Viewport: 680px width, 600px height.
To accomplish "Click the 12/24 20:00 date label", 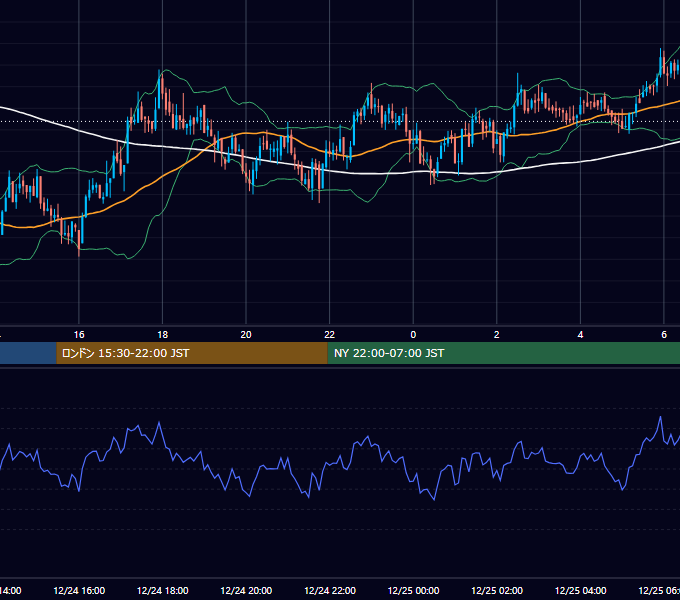I will pos(246,590).
